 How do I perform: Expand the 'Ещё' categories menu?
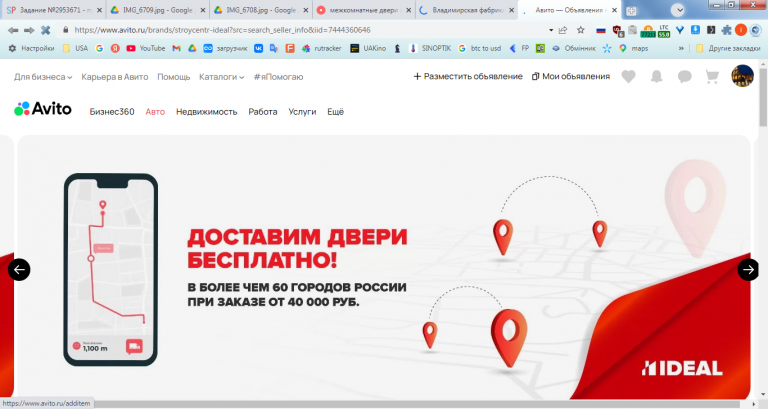[x=336, y=112]
